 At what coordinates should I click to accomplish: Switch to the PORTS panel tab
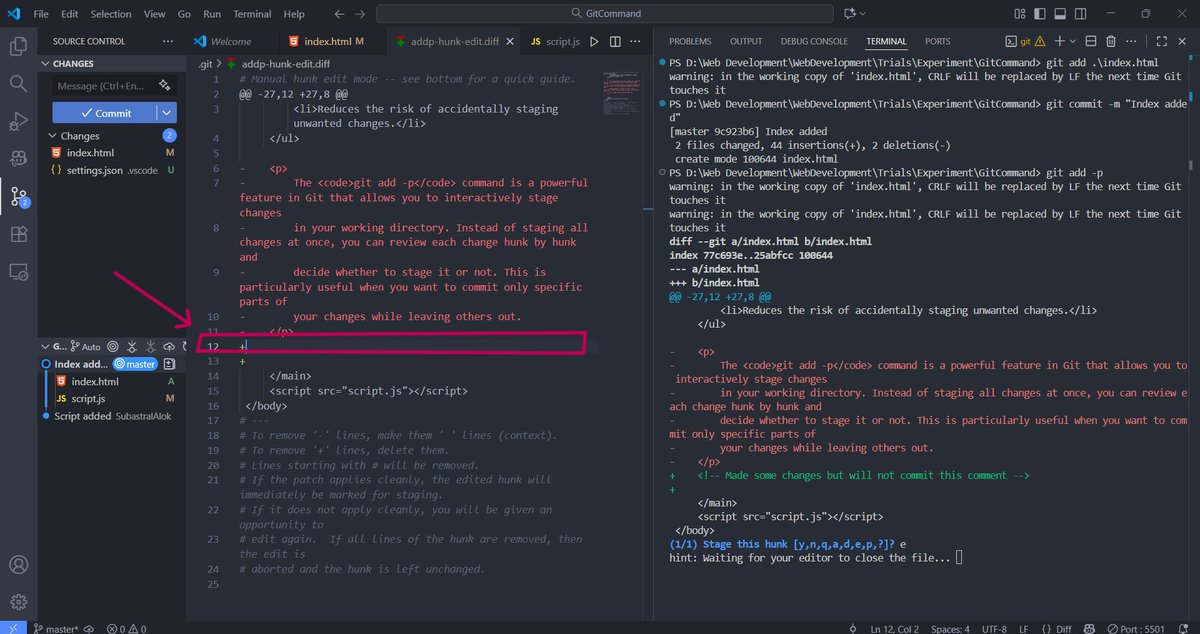click(938, 42)
